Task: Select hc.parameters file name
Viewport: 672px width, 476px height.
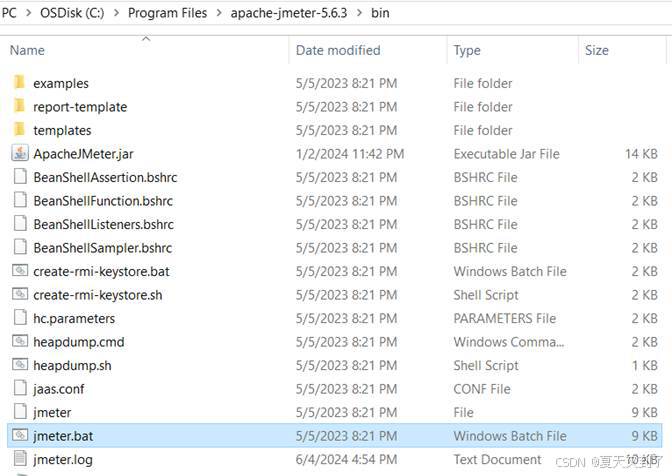Action: click(74, 319)
